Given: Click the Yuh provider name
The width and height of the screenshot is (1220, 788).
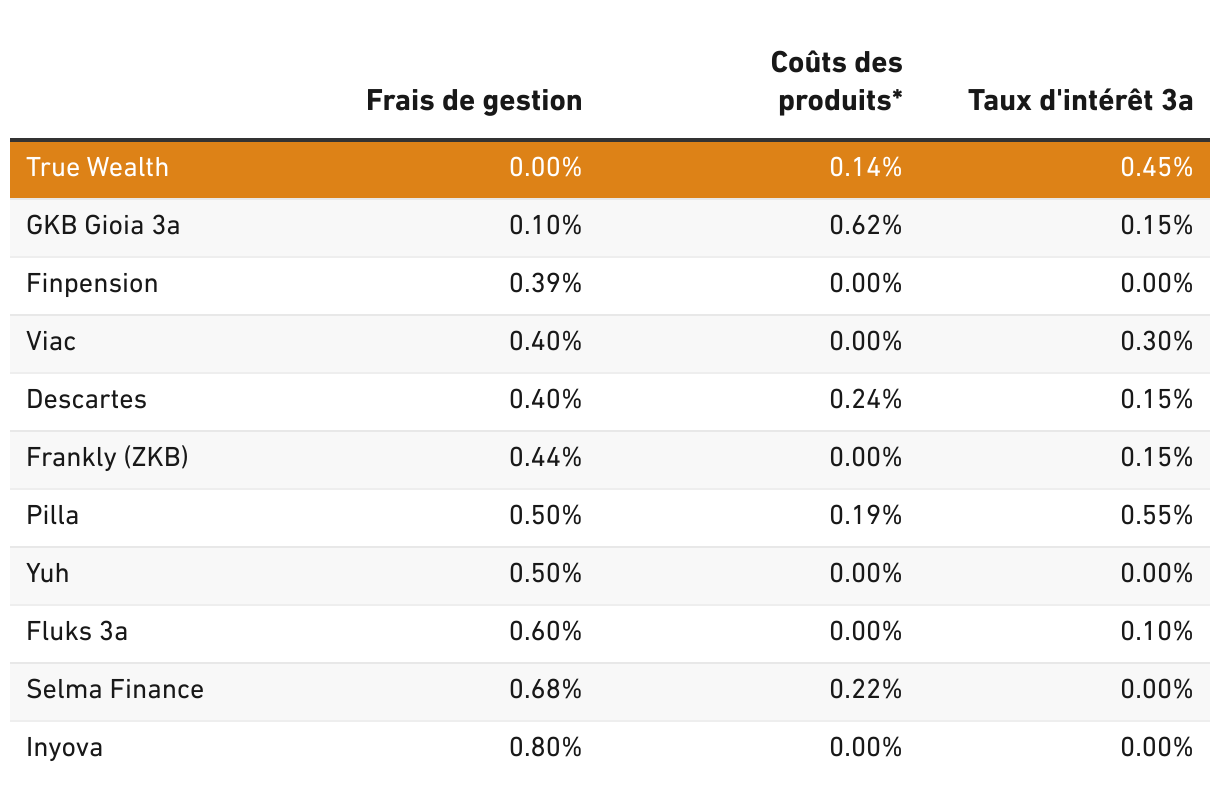Looking at the screenshot, I should (x=48, y=573).
